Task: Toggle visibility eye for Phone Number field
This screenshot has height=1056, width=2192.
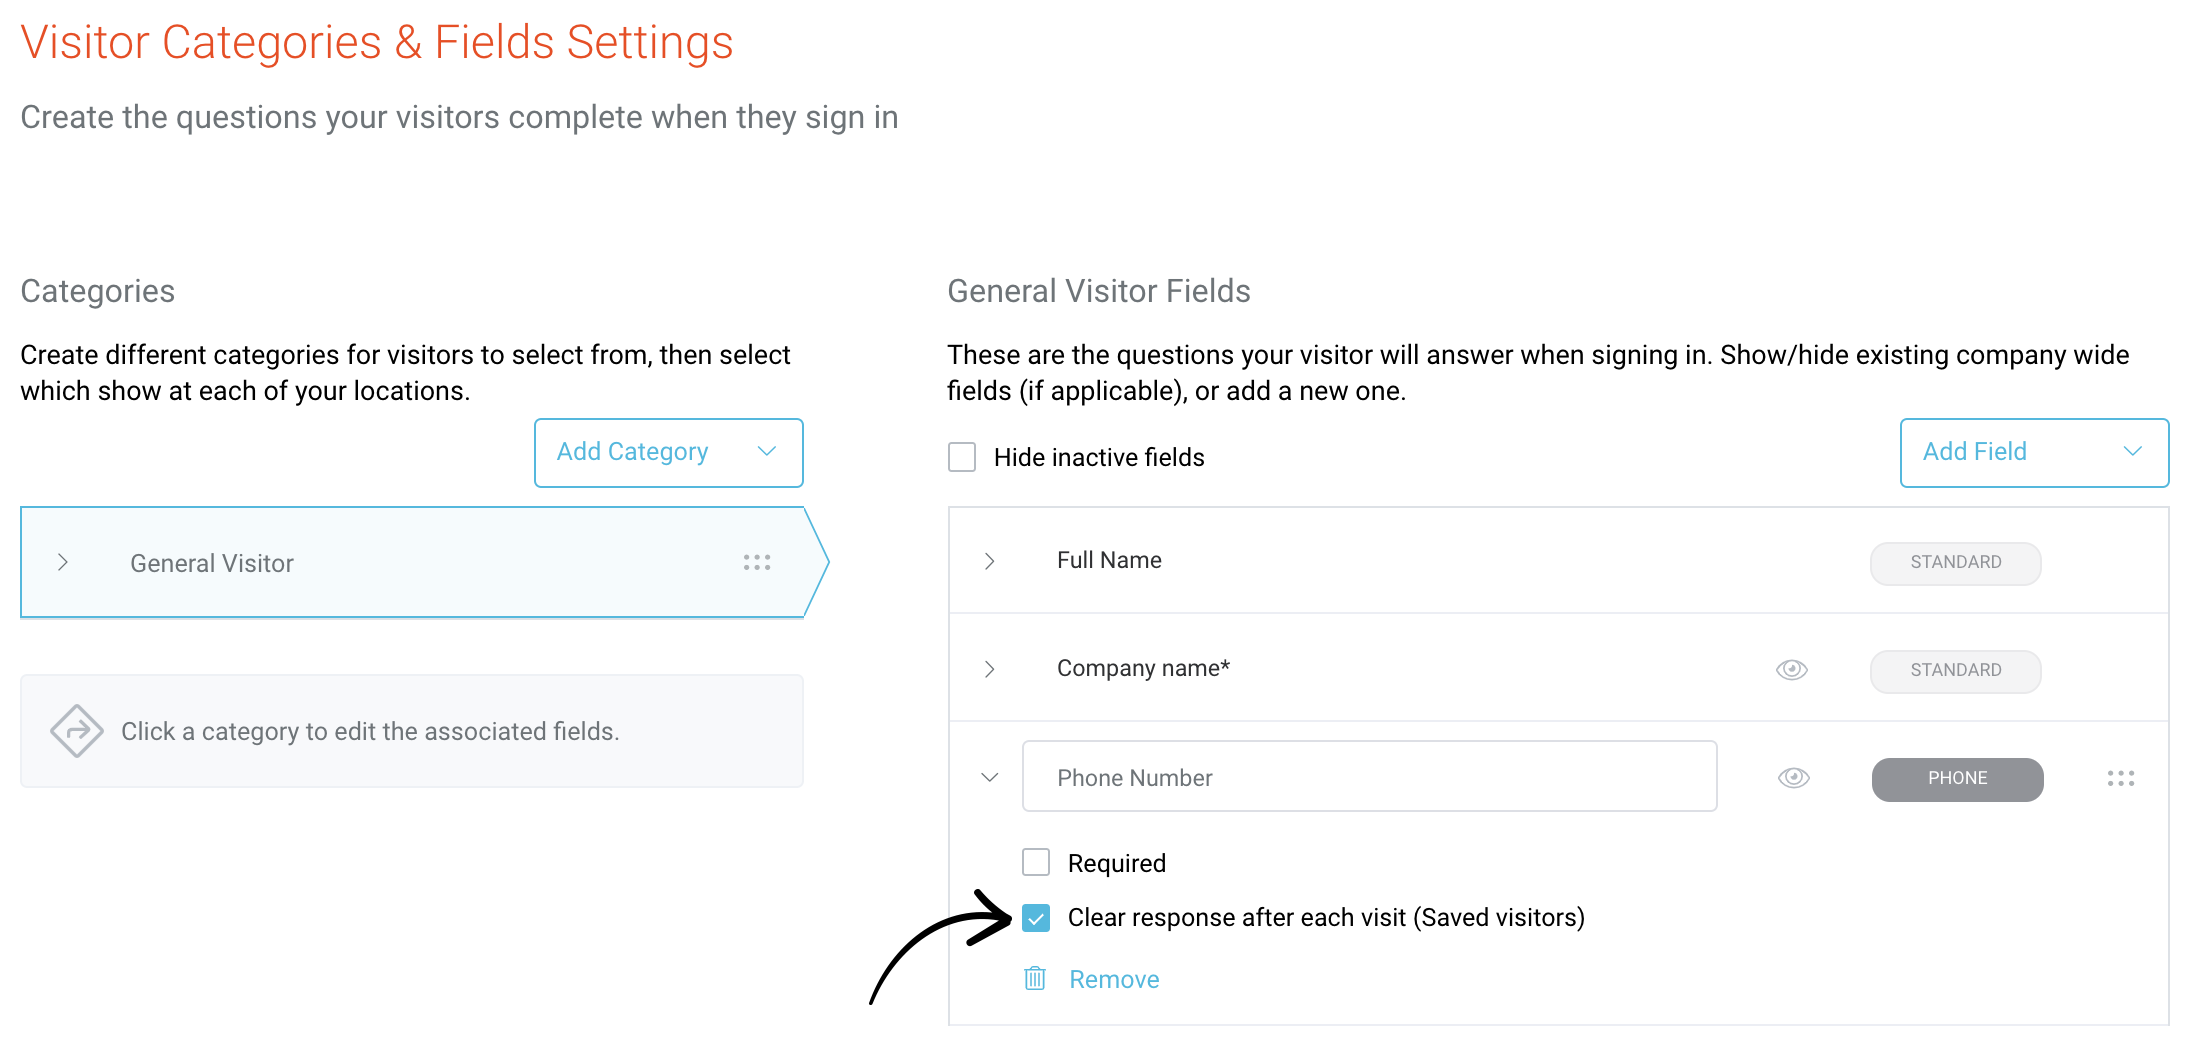Action: click(1793, 777)
